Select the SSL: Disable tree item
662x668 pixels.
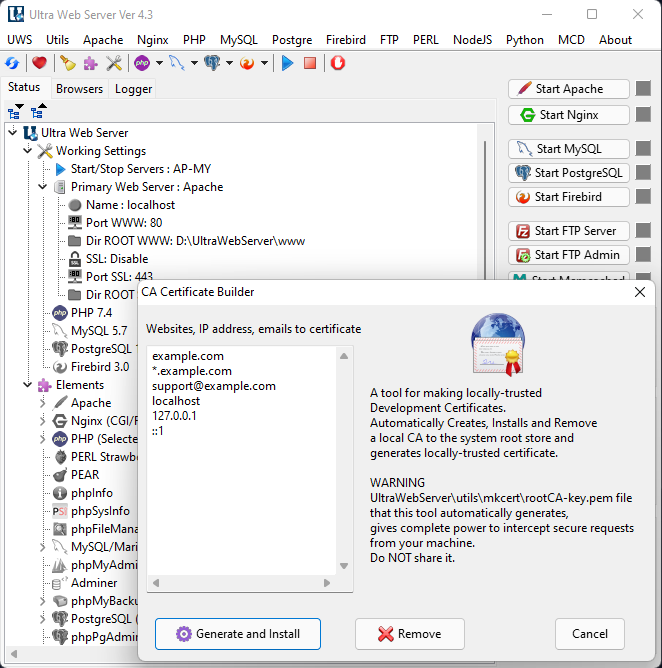pyautogui.click(x=117, y=259)
